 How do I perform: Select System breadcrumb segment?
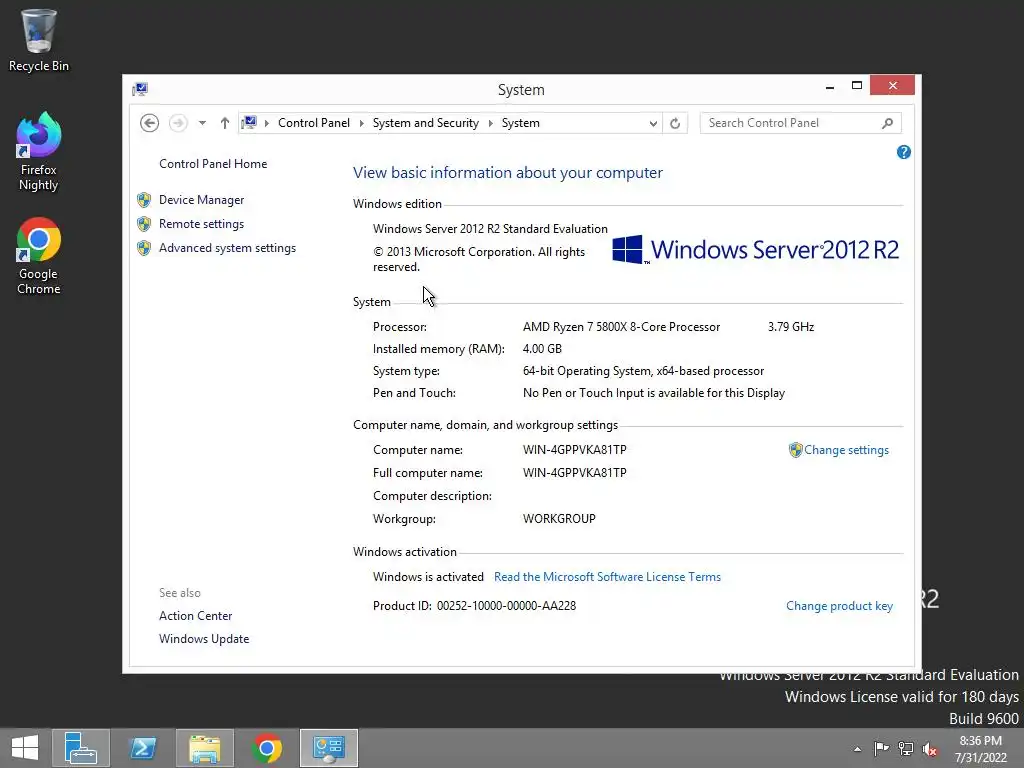(520, 123)
